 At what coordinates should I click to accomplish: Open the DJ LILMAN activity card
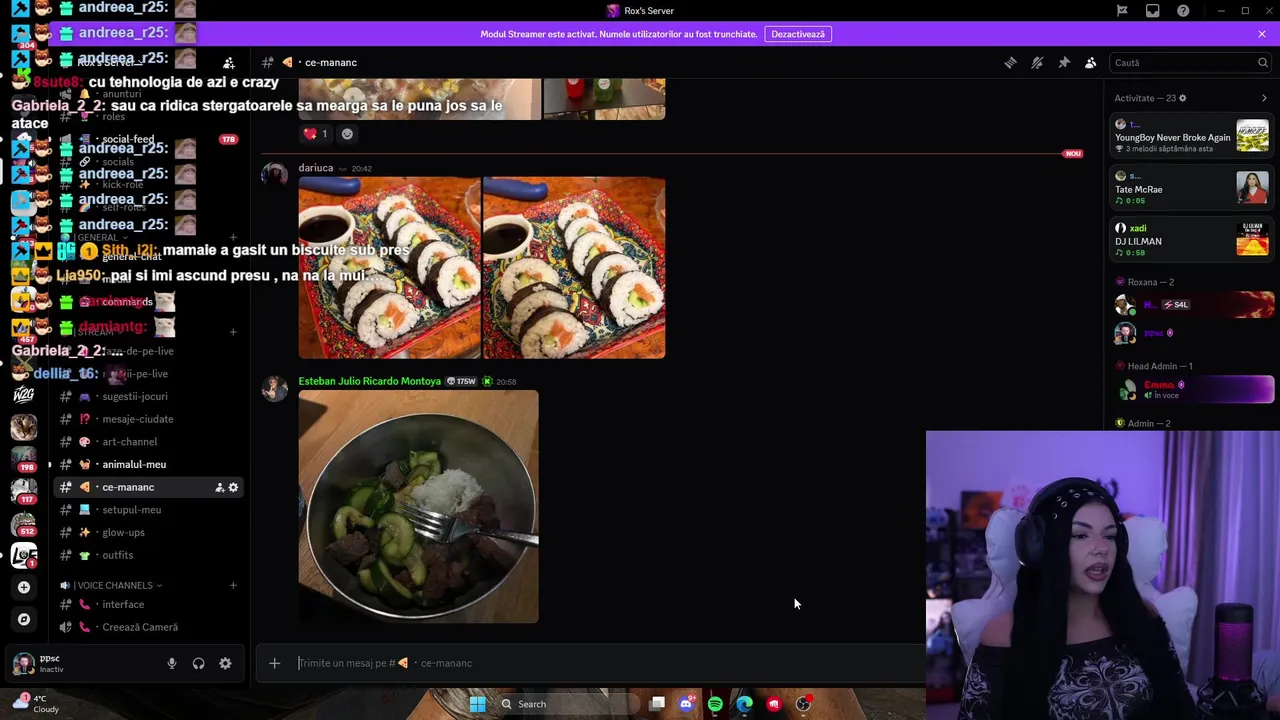coord(1192,240)
